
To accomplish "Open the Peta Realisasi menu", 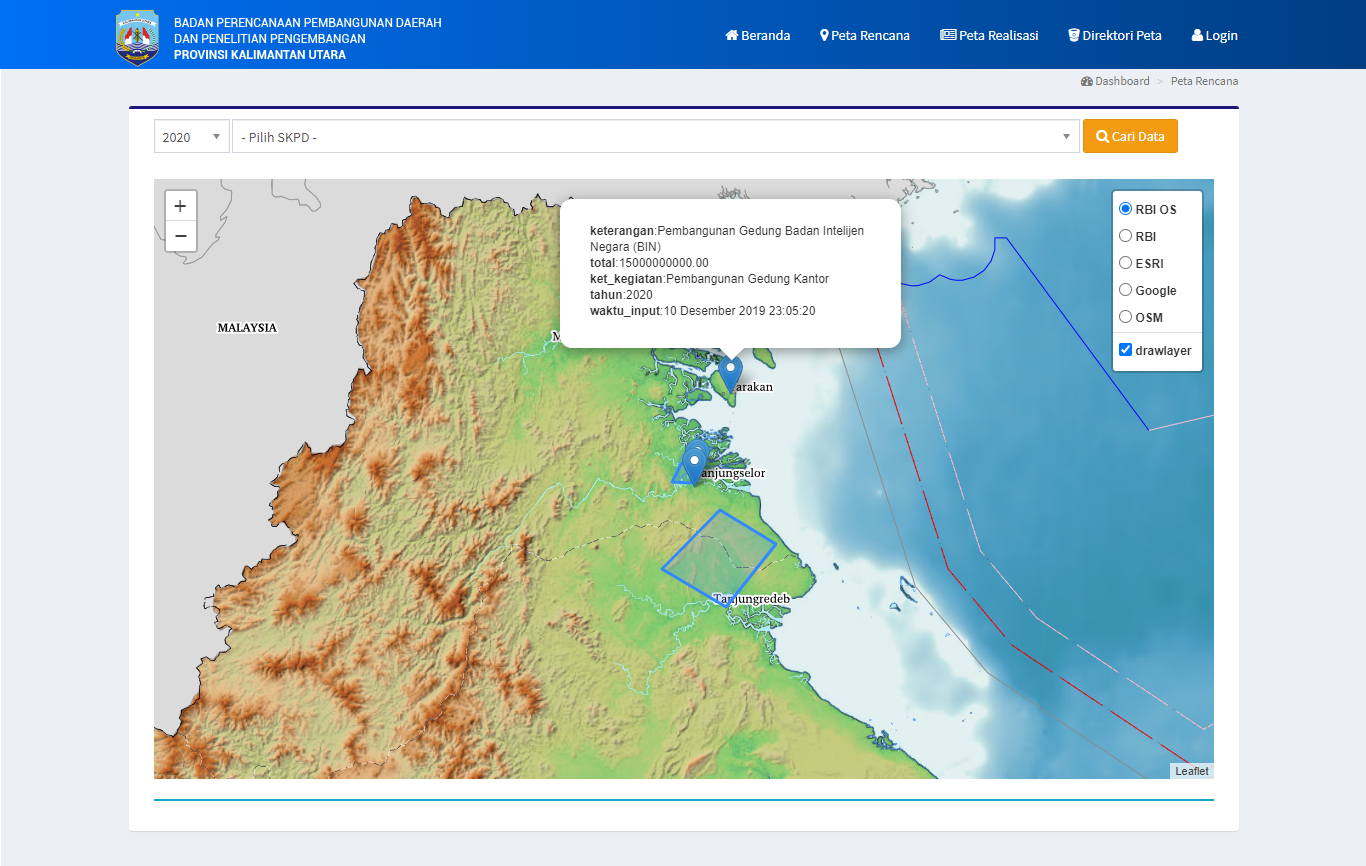I will click(989, 35).
